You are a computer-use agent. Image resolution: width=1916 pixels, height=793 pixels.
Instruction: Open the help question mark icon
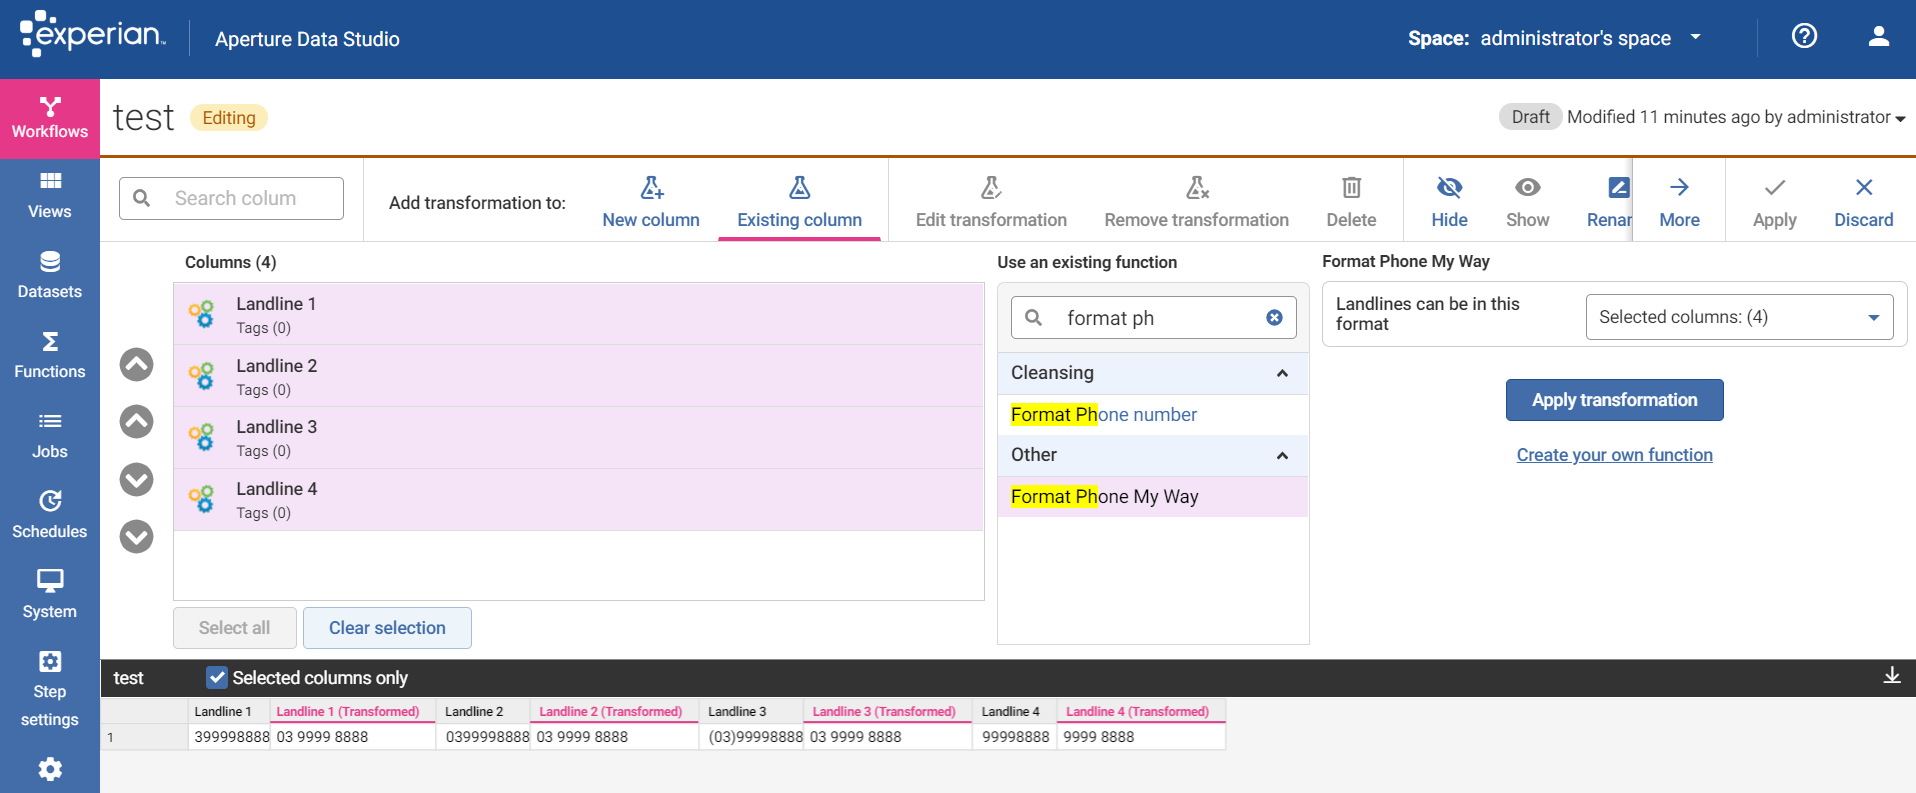click(1804, 37)
